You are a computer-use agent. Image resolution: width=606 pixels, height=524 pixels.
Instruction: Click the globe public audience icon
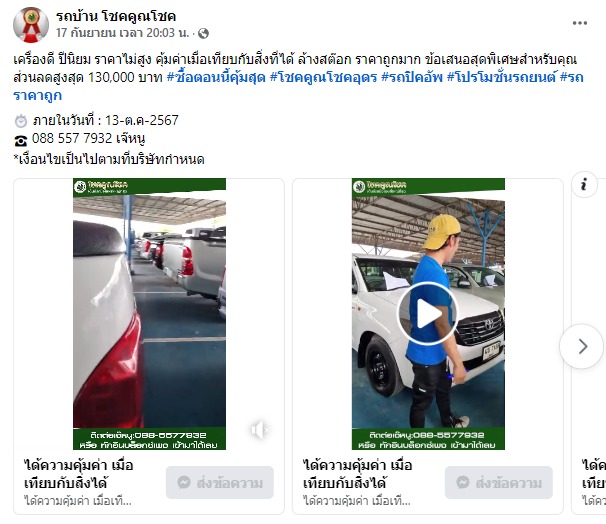pyautogui.click(x=203, y=34)
